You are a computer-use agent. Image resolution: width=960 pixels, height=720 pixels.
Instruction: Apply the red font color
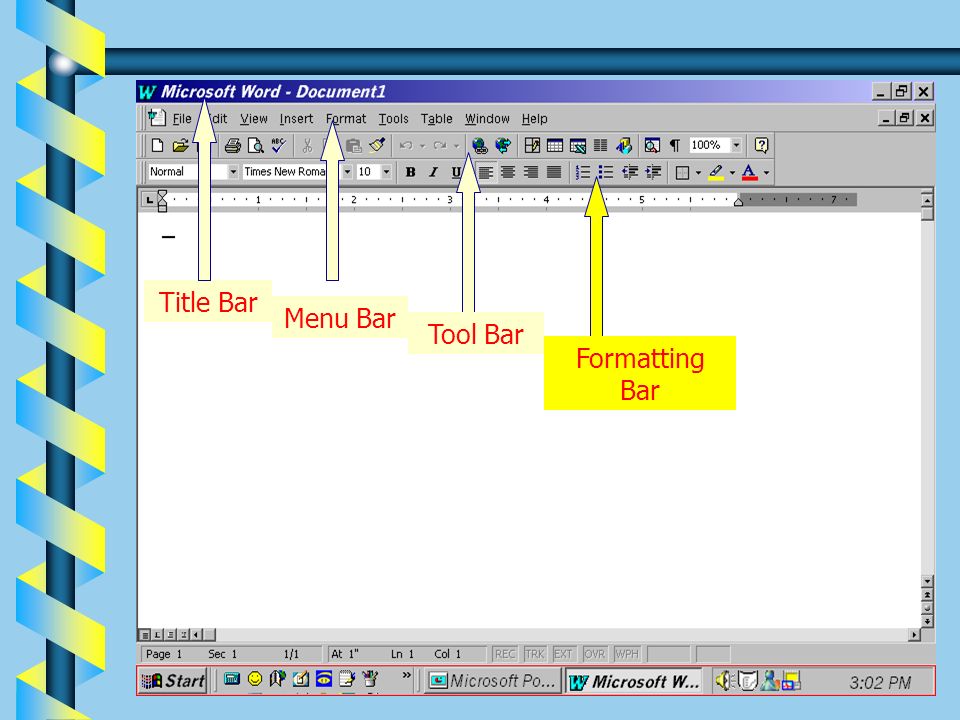[x=749, y=173]
